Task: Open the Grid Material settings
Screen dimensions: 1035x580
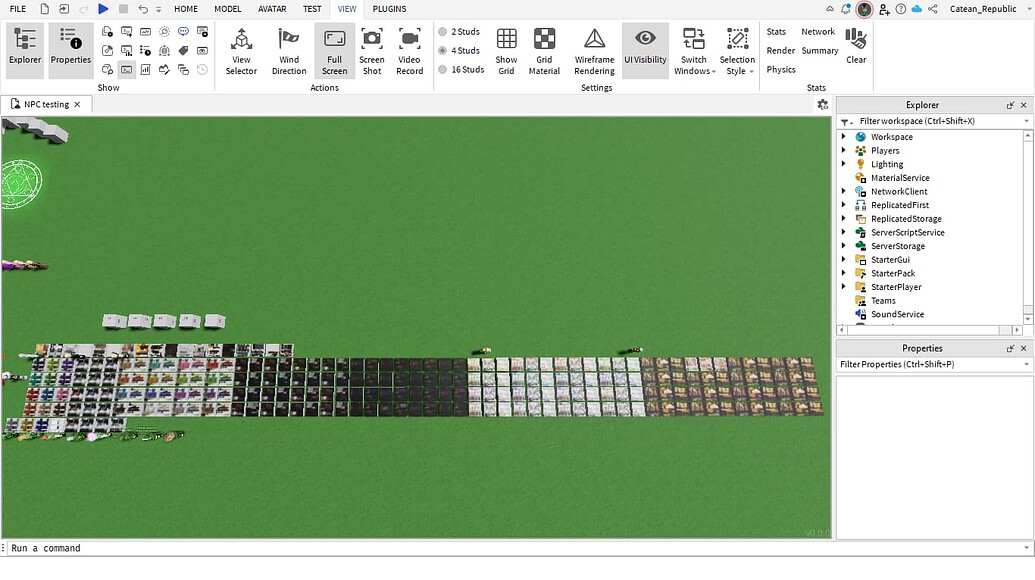Action: 545,50
